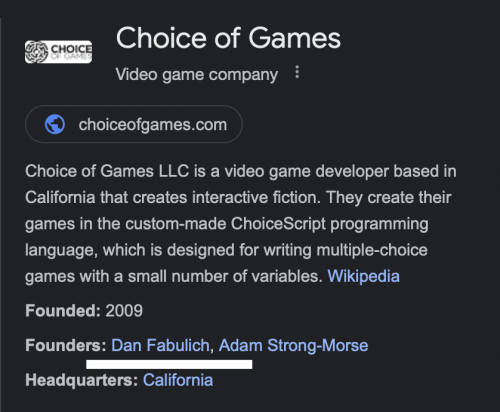
Task: Click the white bar below Founders
Action: 169,364
